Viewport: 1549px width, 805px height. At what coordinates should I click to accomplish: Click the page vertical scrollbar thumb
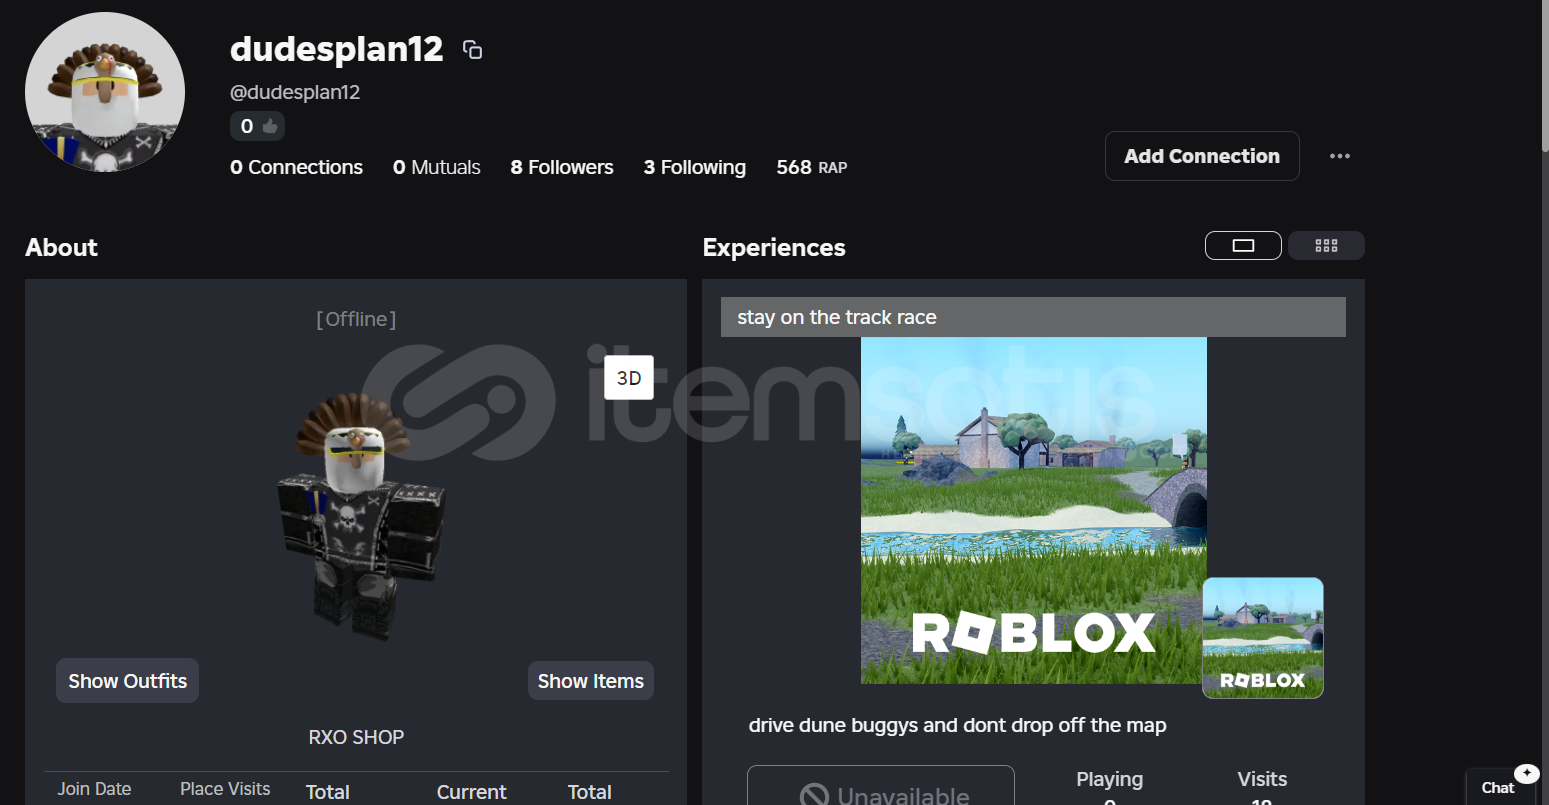1543,76
